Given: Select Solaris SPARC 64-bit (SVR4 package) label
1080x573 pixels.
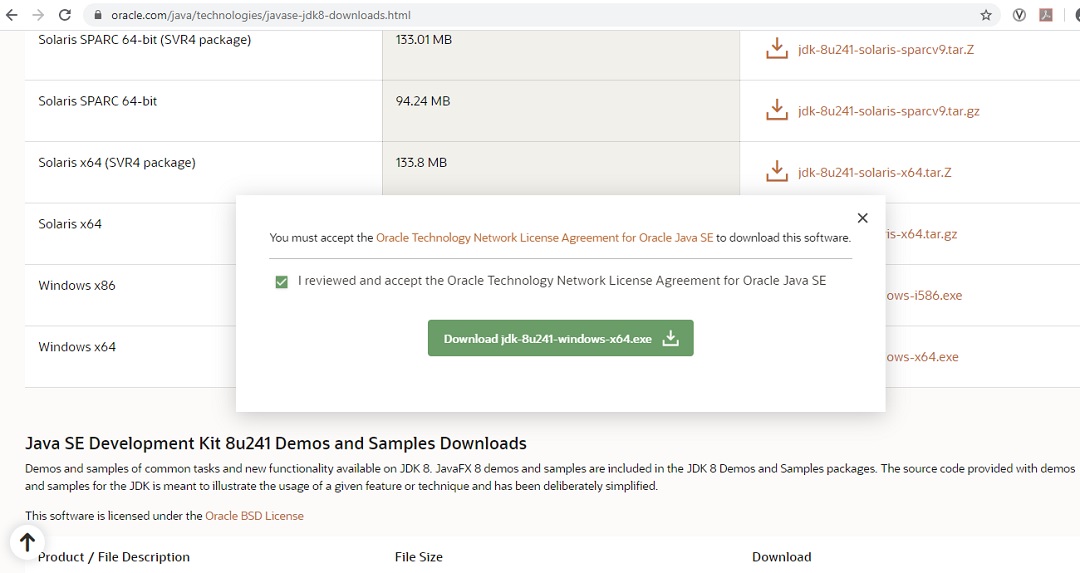Looking at the screenshot, I should (x=145, y=40).
